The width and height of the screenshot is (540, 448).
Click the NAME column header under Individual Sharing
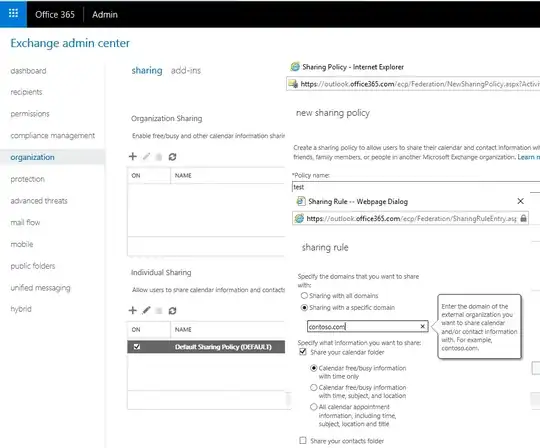point(228,329)
